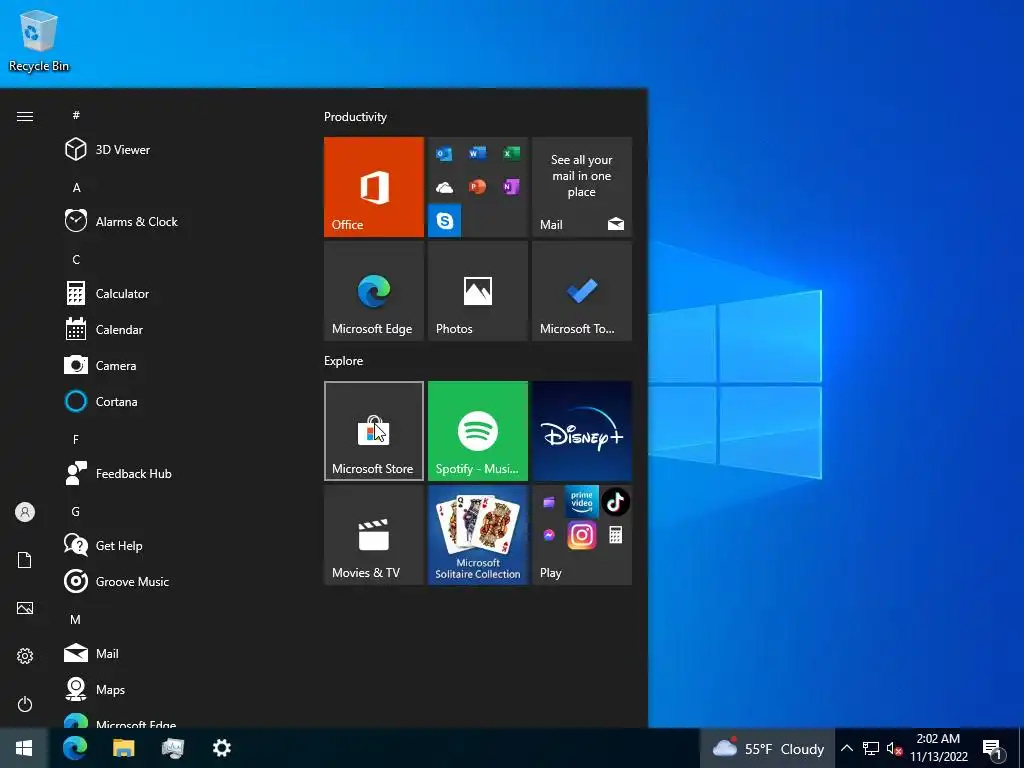Open the Mail live tile
Screen dimensions: 1024x768
click(582, 187)
